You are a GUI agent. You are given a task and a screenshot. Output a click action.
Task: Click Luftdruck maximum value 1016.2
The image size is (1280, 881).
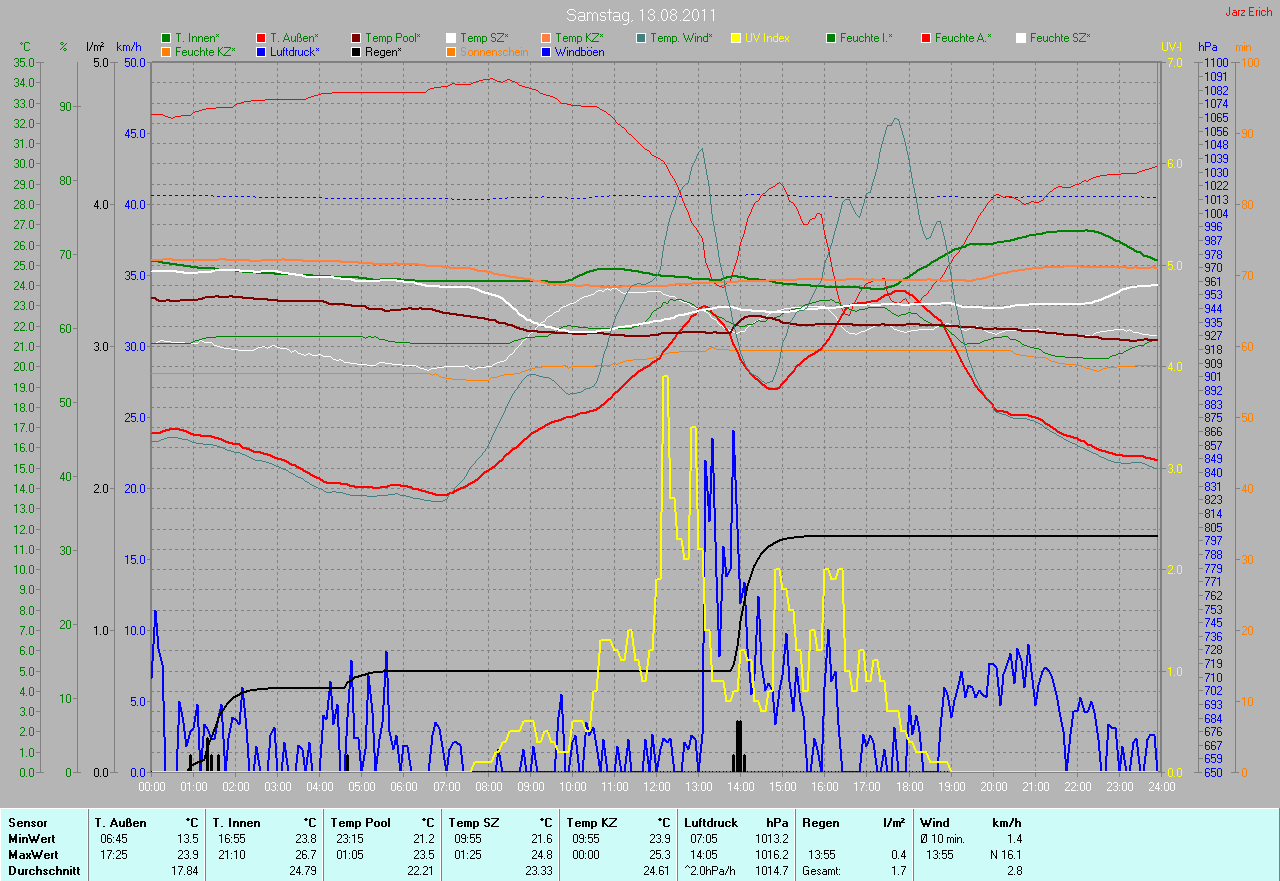pos(772,855)
